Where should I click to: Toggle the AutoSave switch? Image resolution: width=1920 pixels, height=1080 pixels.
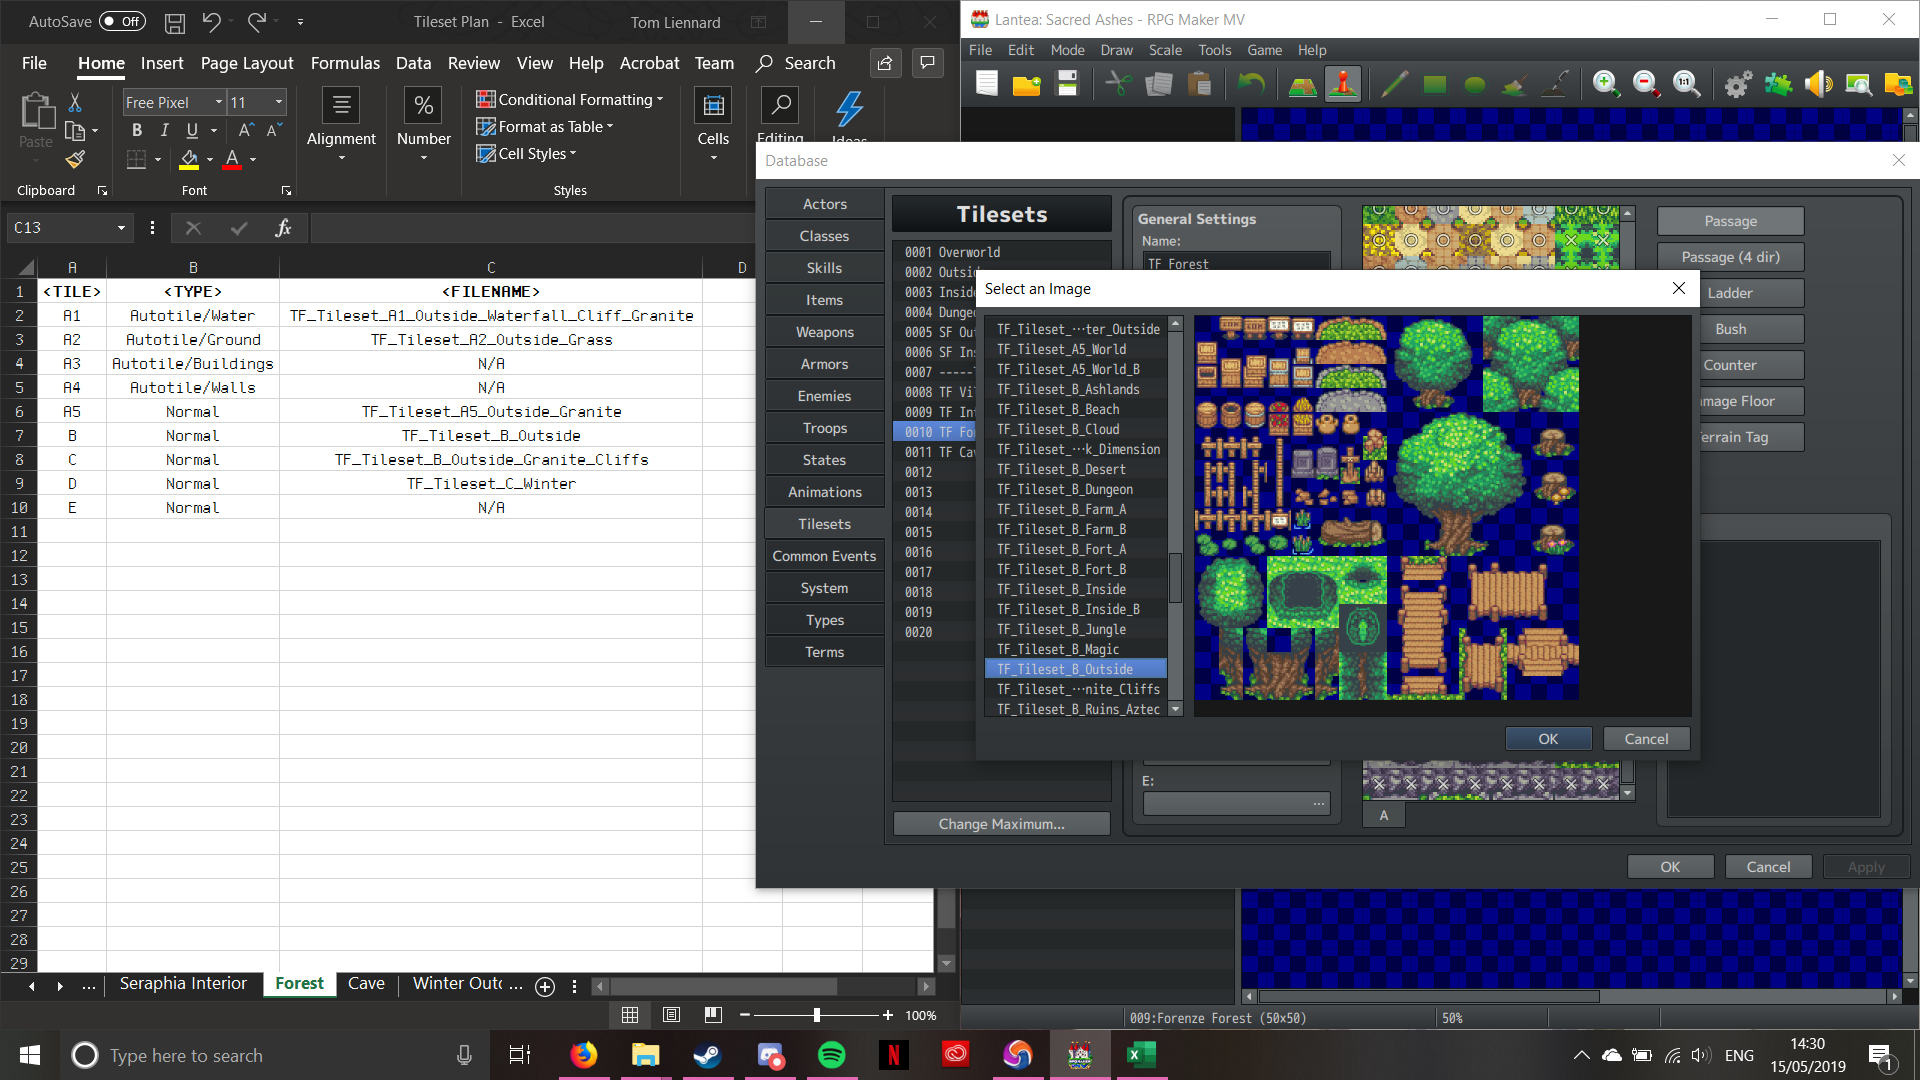(x=122, y=22)
